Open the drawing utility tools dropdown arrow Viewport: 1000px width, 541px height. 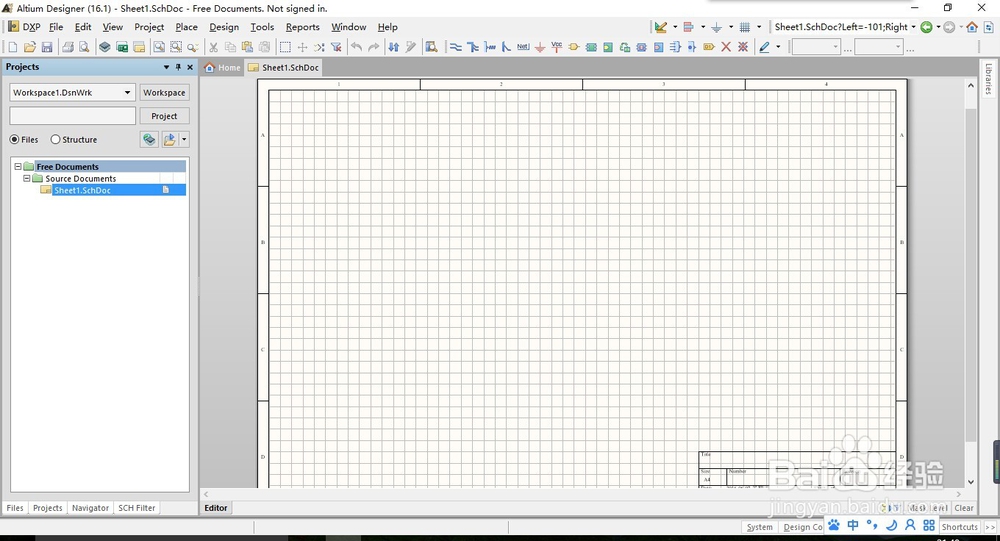pos(675,27)
